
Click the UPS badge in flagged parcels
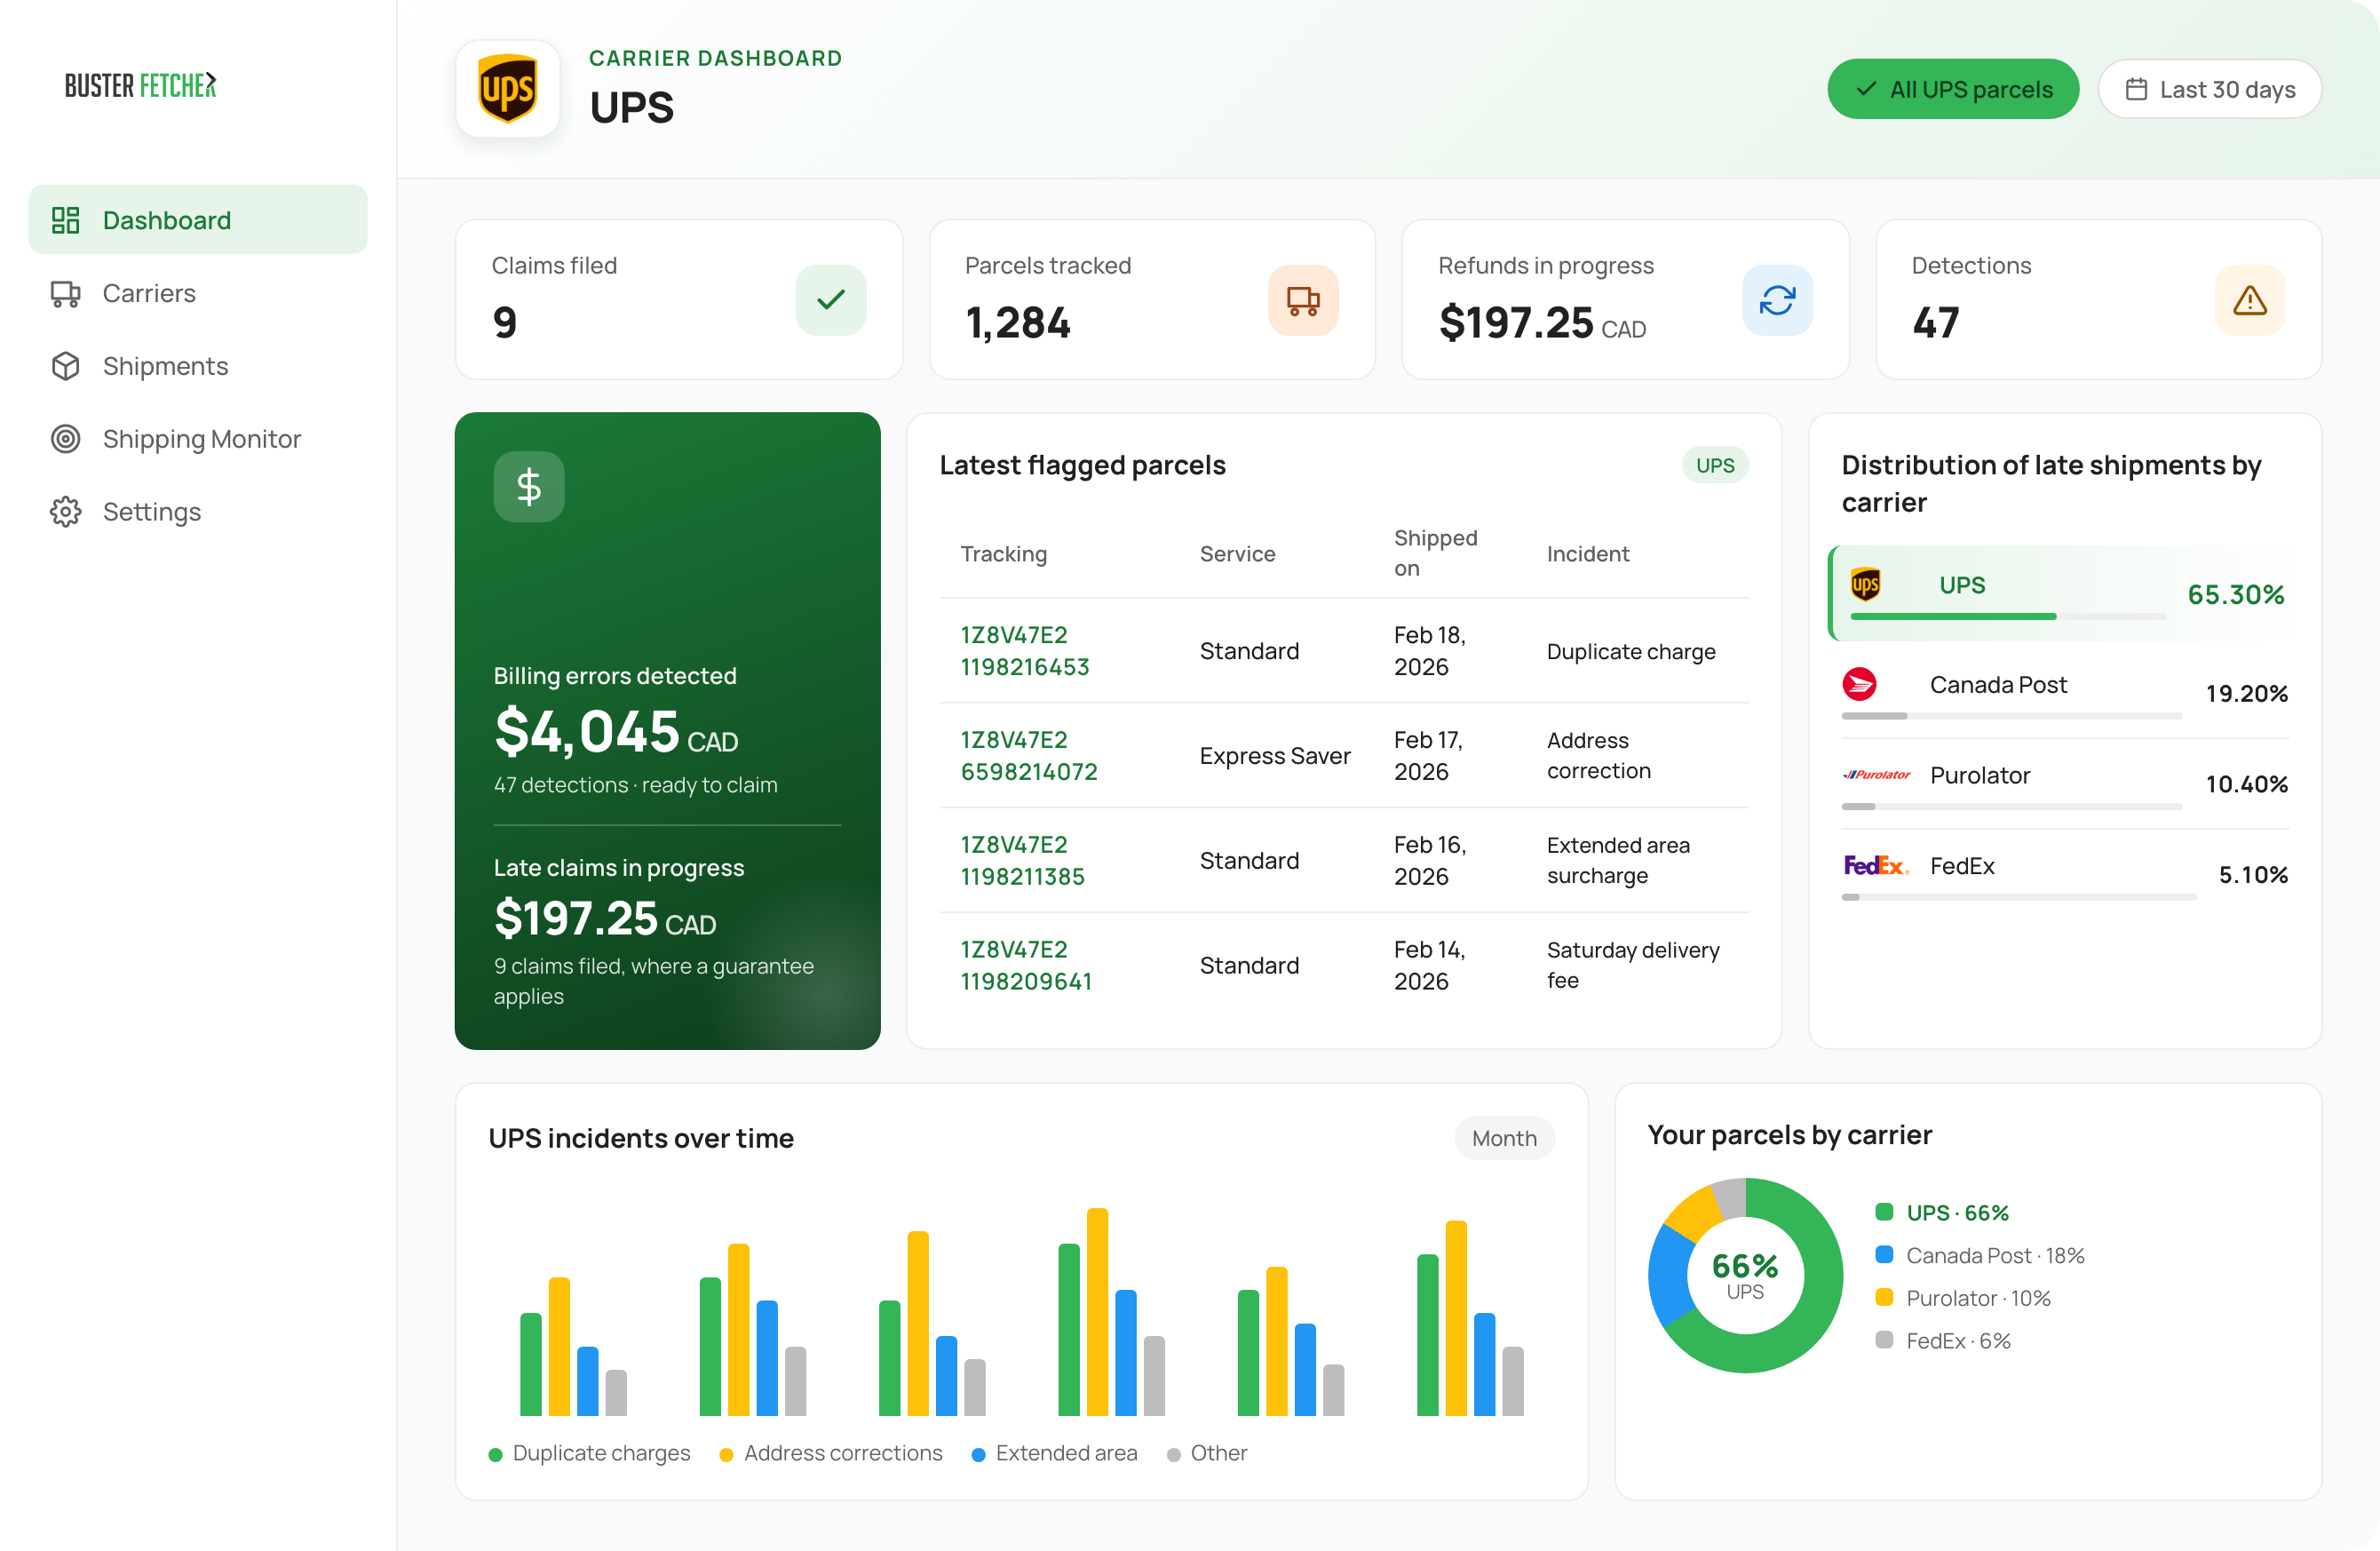[x=1714, y=465]
